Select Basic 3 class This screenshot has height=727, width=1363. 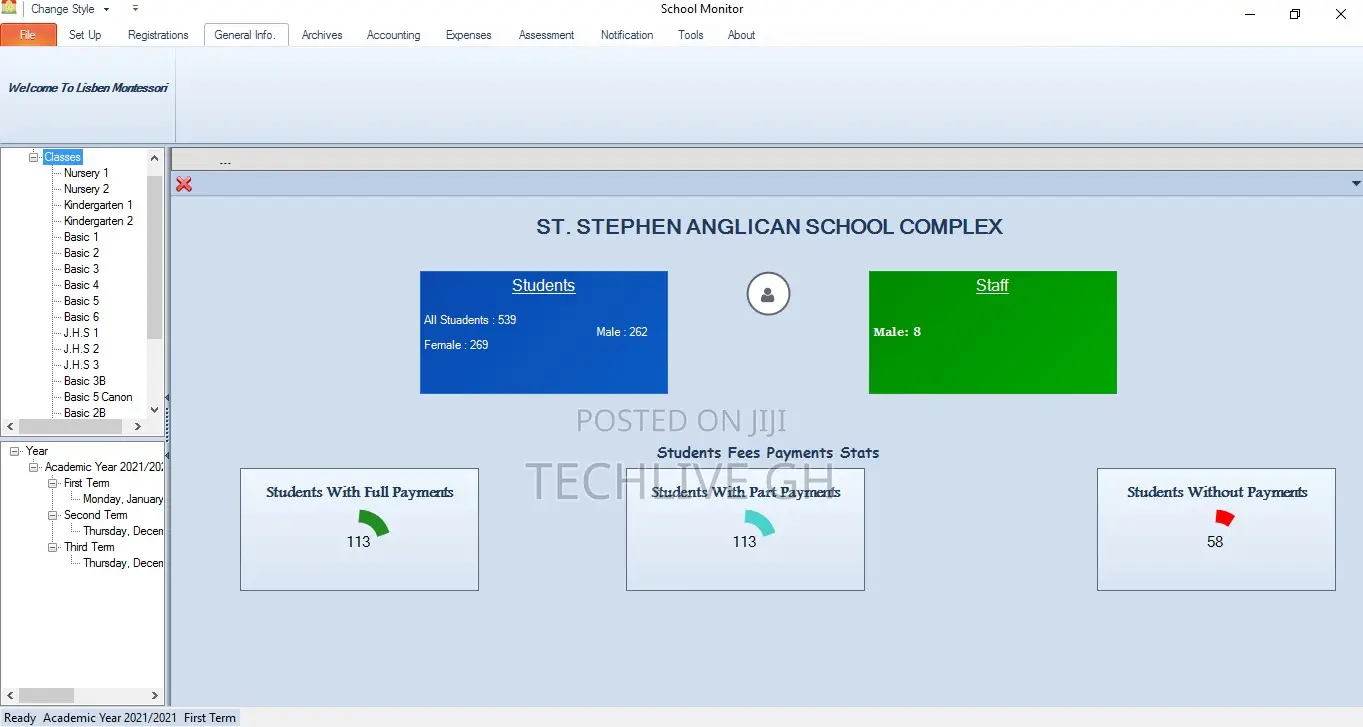pyautogui.click(x=81, y=269)
